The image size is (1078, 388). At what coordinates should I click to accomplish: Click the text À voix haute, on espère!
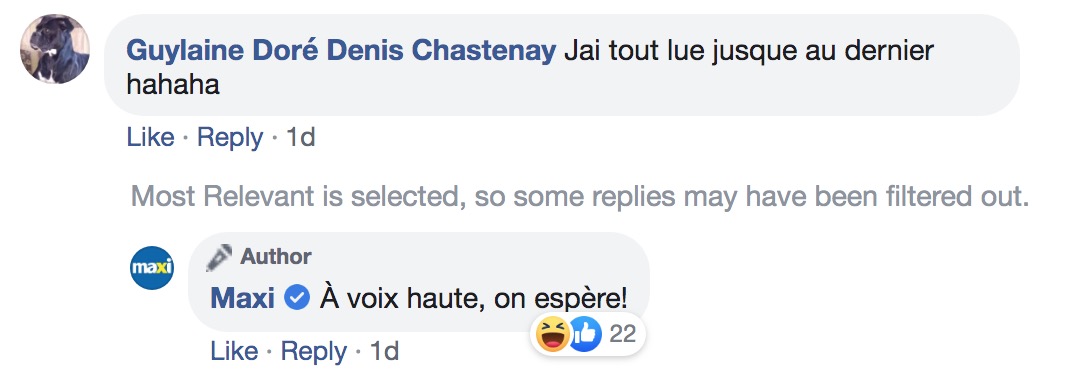pos(473,299)
